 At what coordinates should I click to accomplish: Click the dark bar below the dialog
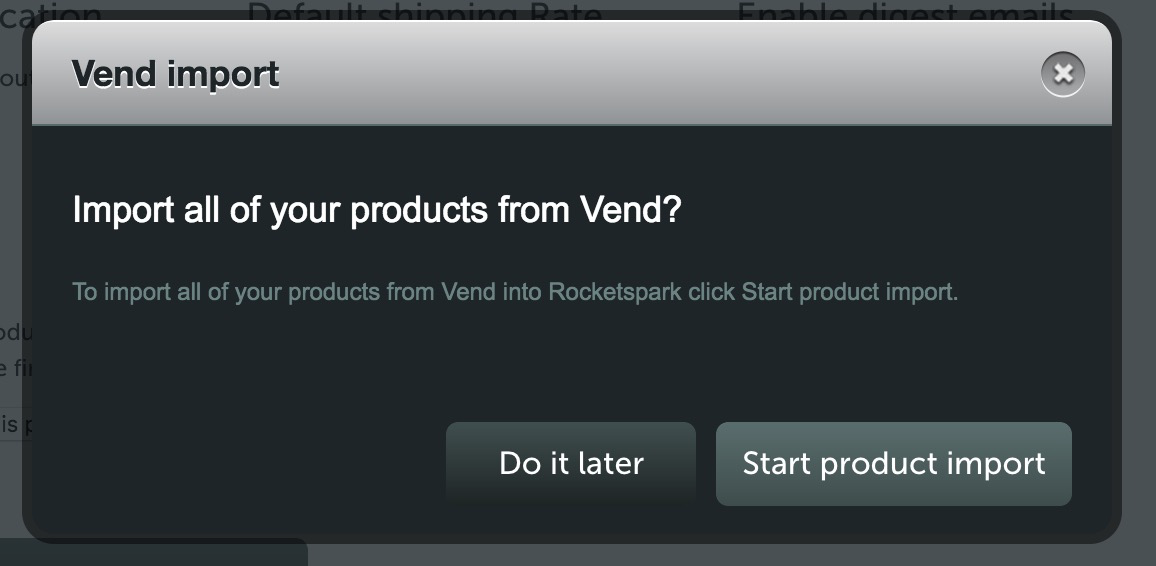[153, 553]
